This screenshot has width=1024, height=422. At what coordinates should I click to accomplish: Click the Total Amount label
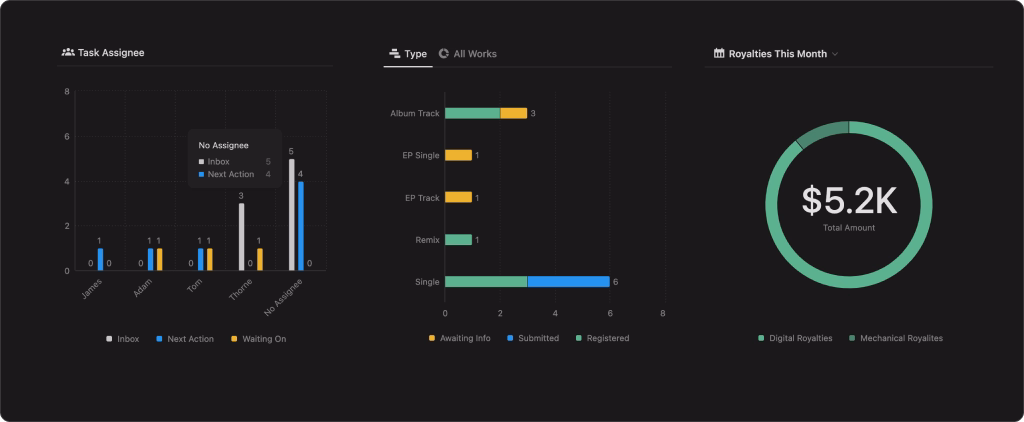[x=849, y=228]
